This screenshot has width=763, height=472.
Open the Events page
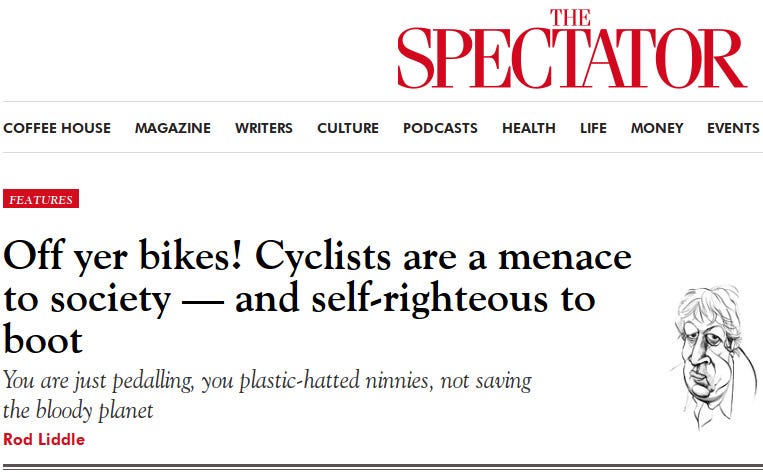point(733,128)
